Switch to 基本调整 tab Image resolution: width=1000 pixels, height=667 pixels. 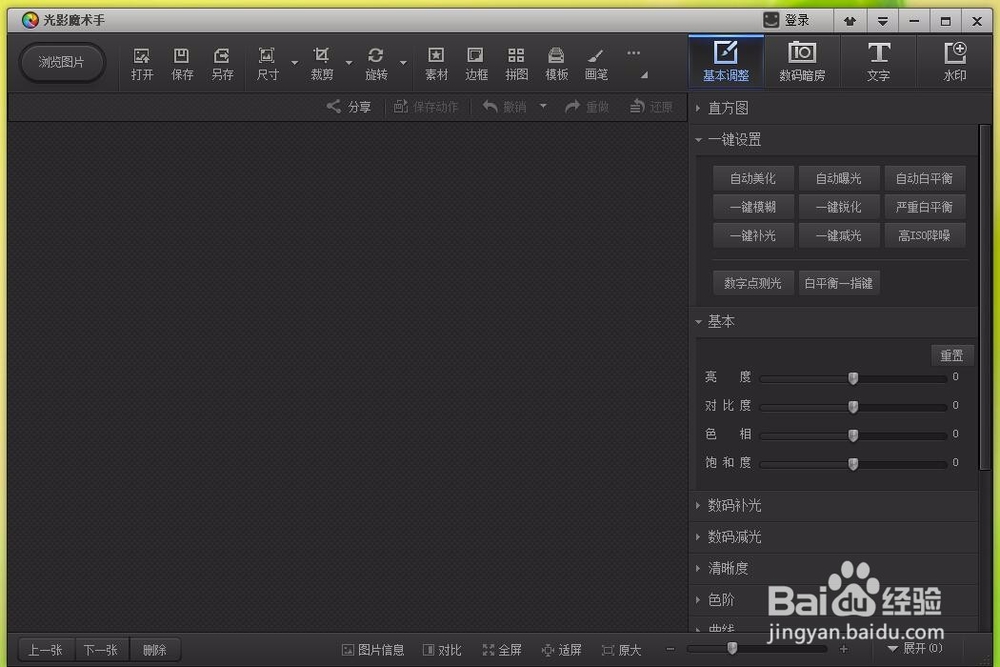tap(726, 61)
